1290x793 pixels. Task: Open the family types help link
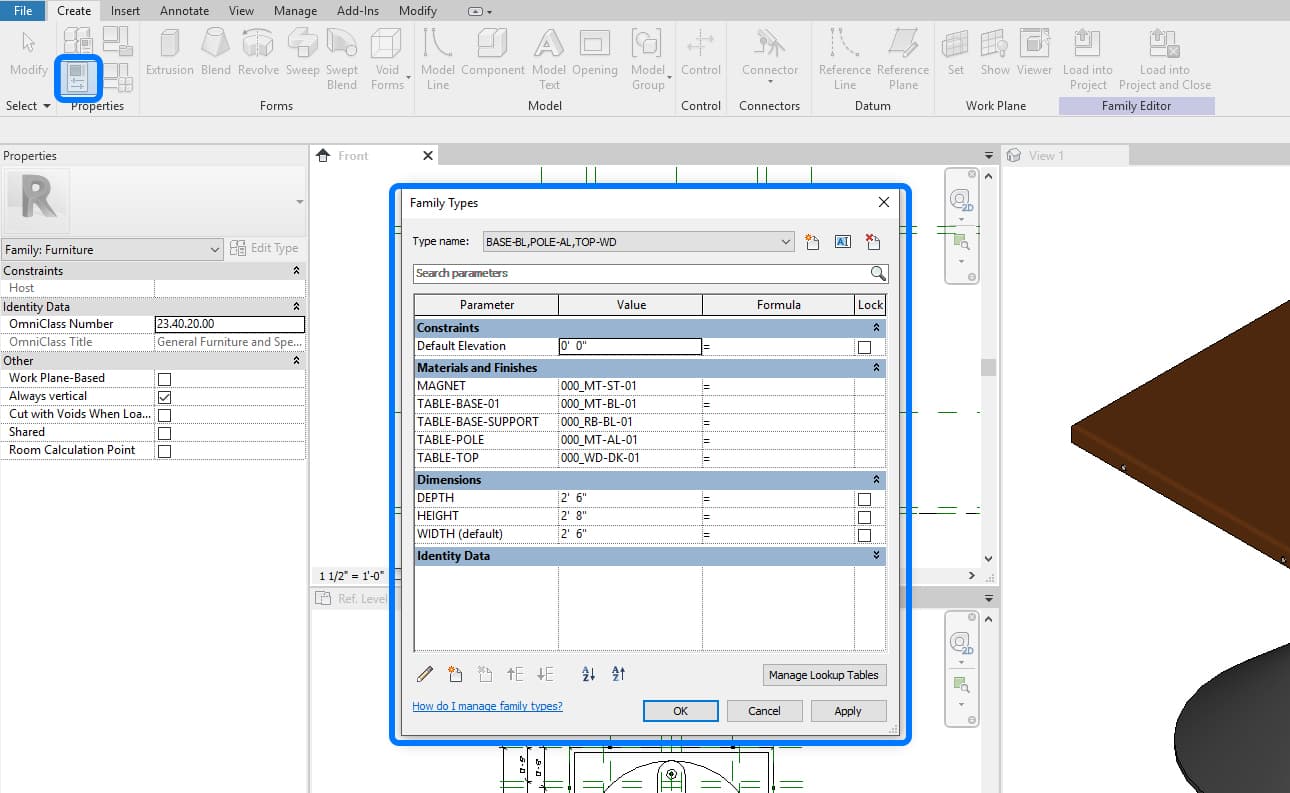487,705
